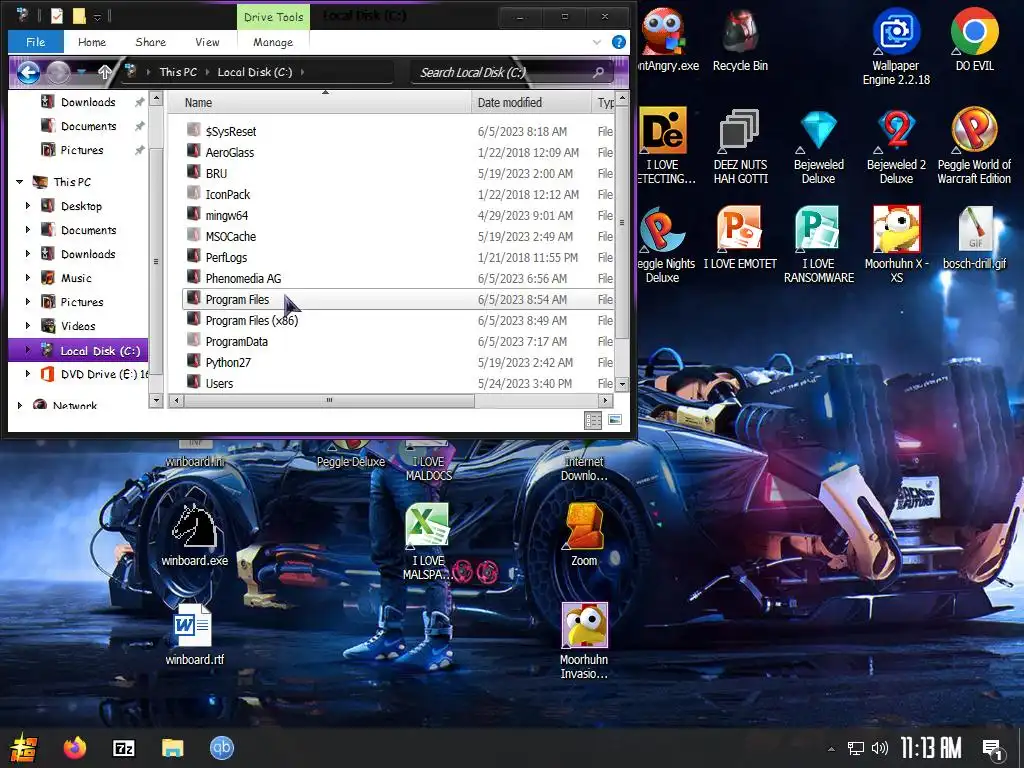Sort by Date modified column header
This screenshot has width=1024, height=768.
point(532,103)
